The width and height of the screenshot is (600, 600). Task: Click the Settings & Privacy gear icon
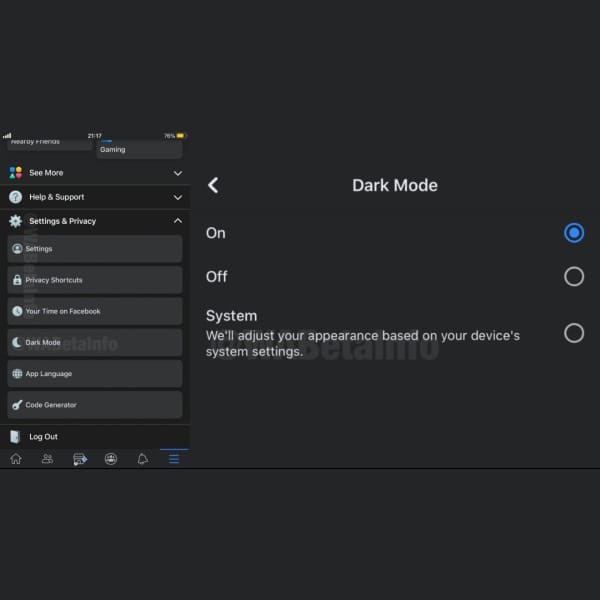(16, 221)
